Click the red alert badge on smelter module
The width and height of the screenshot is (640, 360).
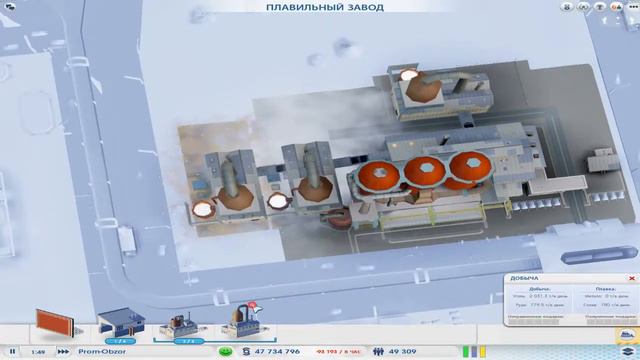(x=252, y=305)
